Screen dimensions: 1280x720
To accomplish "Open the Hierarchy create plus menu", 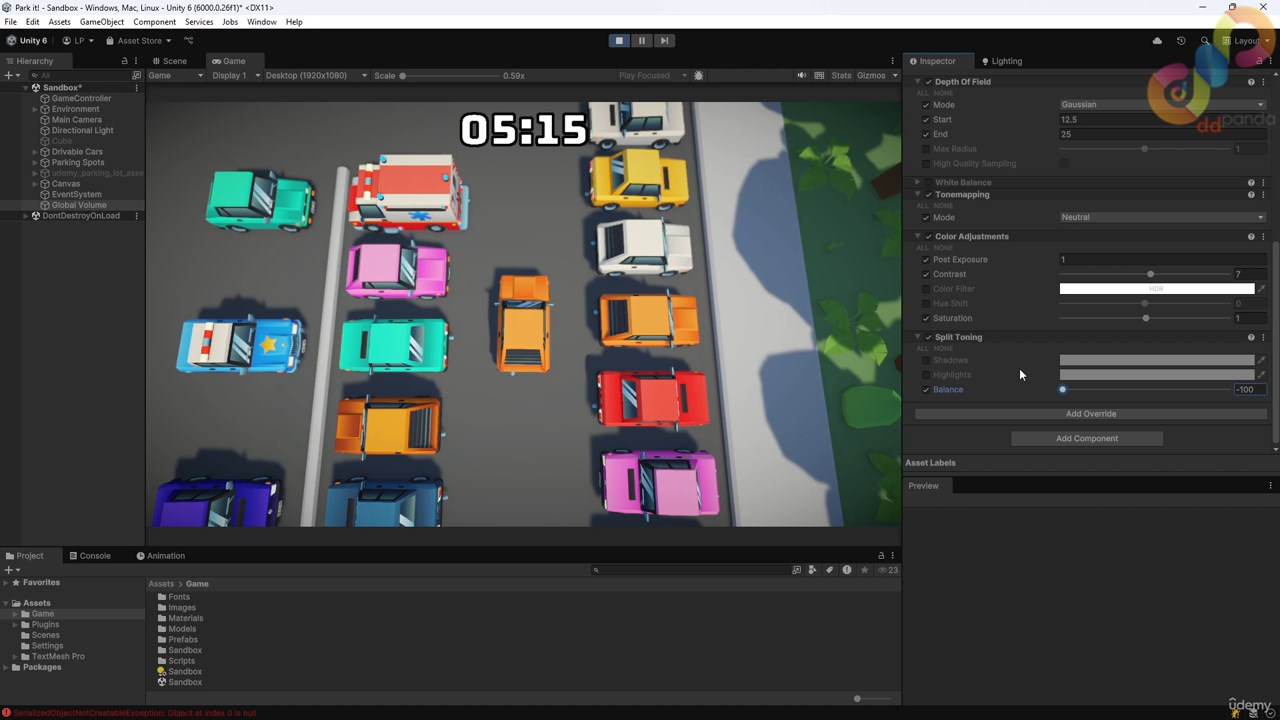I will coord(9,75).
